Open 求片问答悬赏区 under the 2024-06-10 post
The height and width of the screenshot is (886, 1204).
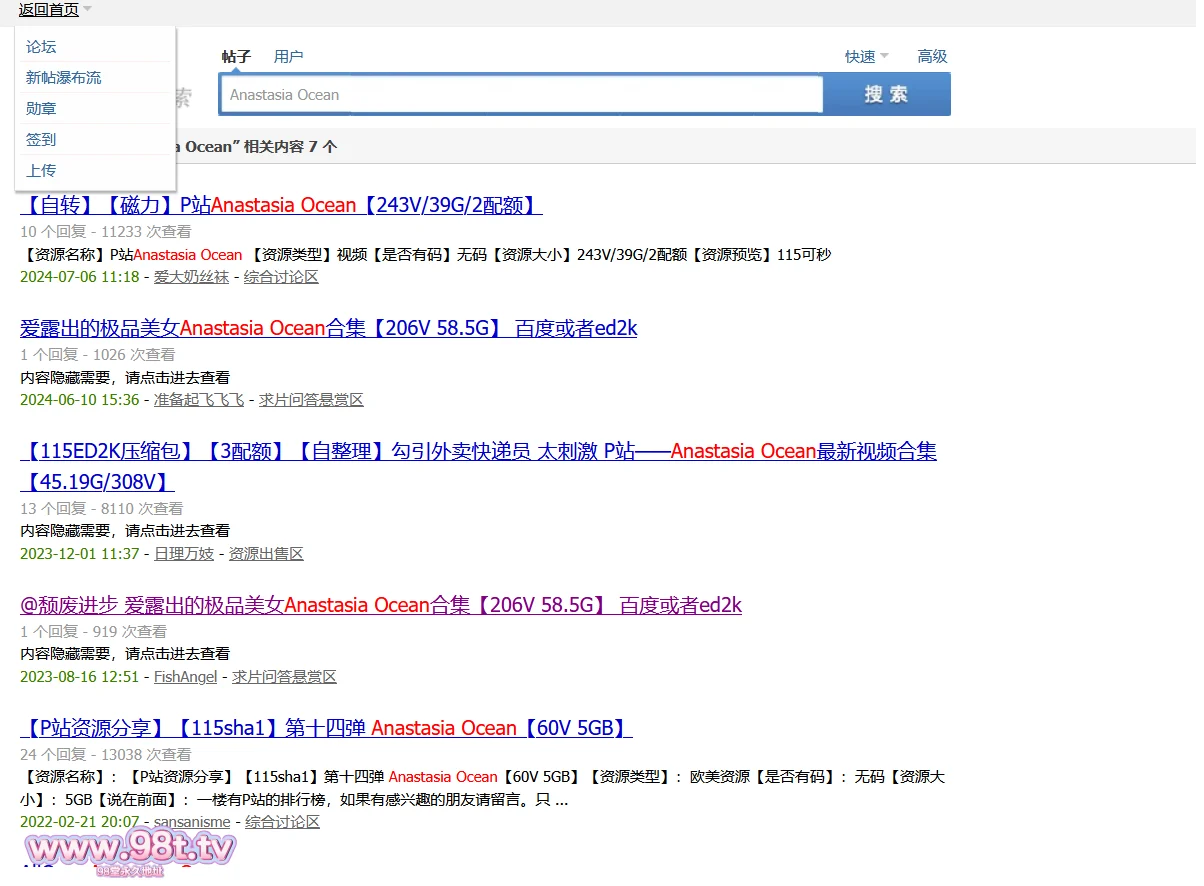311,400
